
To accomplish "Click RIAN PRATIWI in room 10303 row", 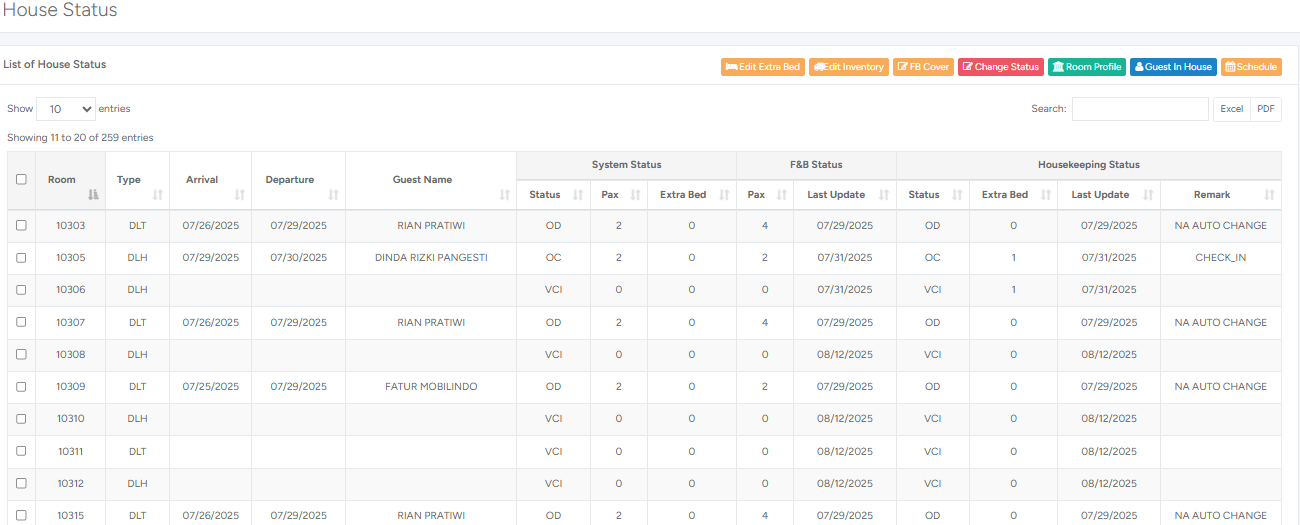I will [x=431, y=226].
